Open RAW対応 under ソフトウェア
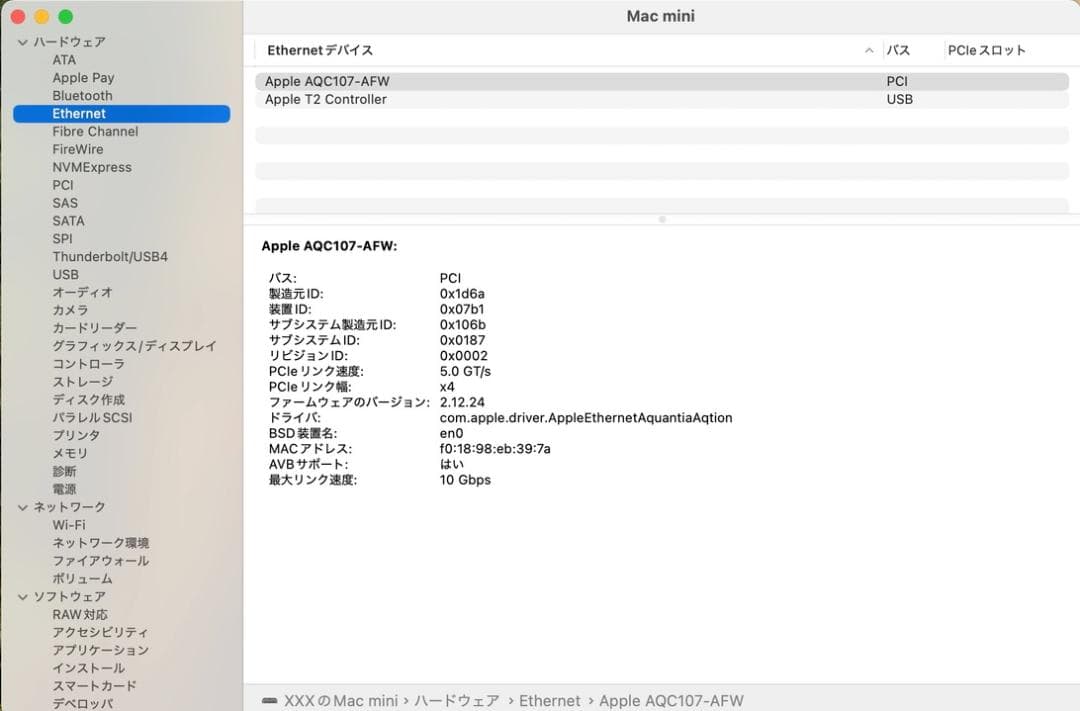 coord(80,615)
